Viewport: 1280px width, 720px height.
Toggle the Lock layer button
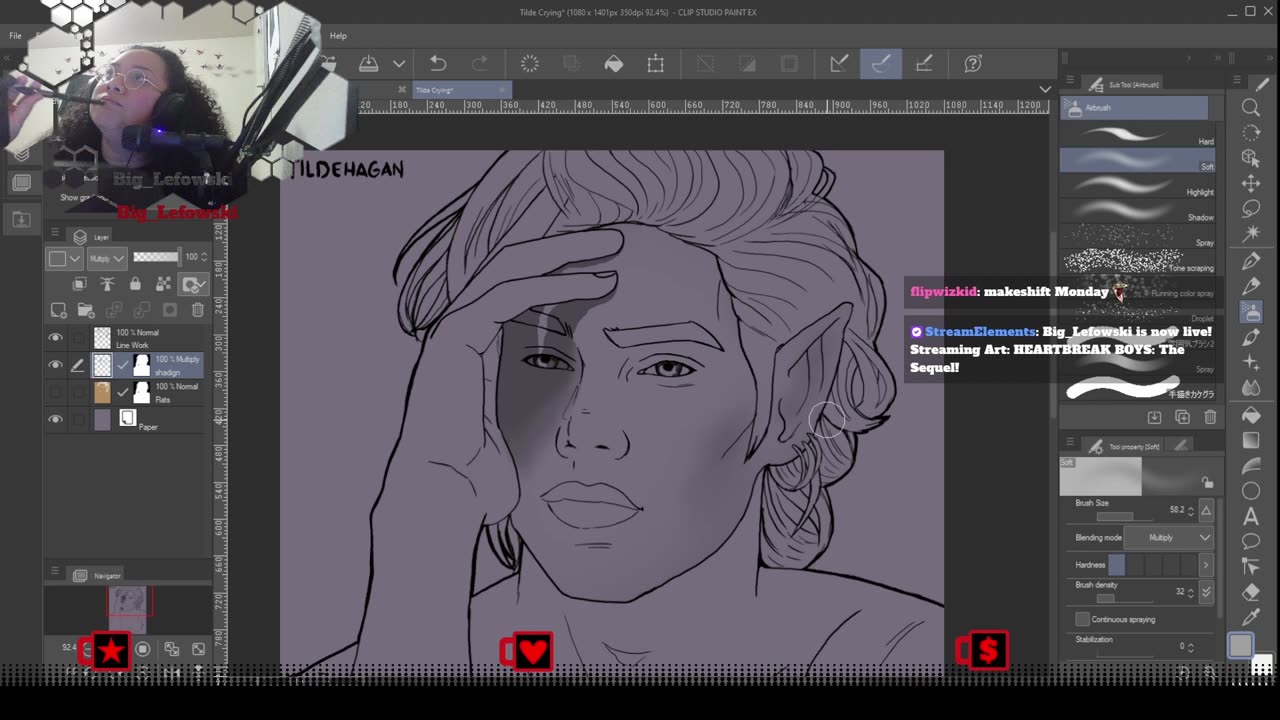[135, 285]
